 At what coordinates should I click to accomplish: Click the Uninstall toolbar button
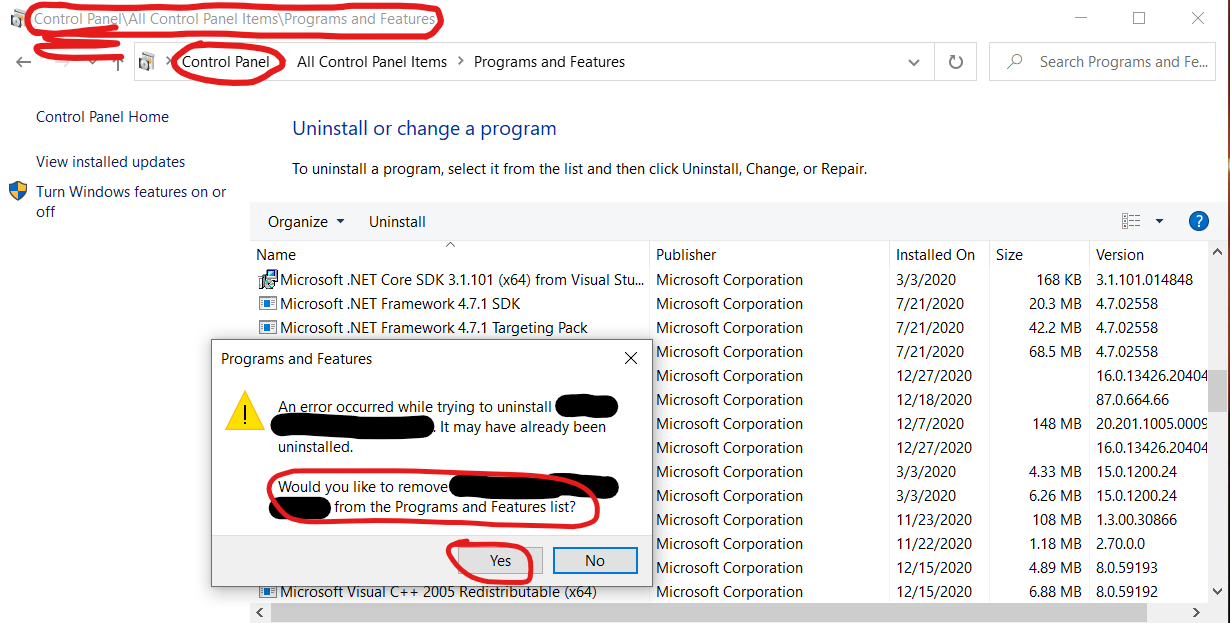point(397,222)
